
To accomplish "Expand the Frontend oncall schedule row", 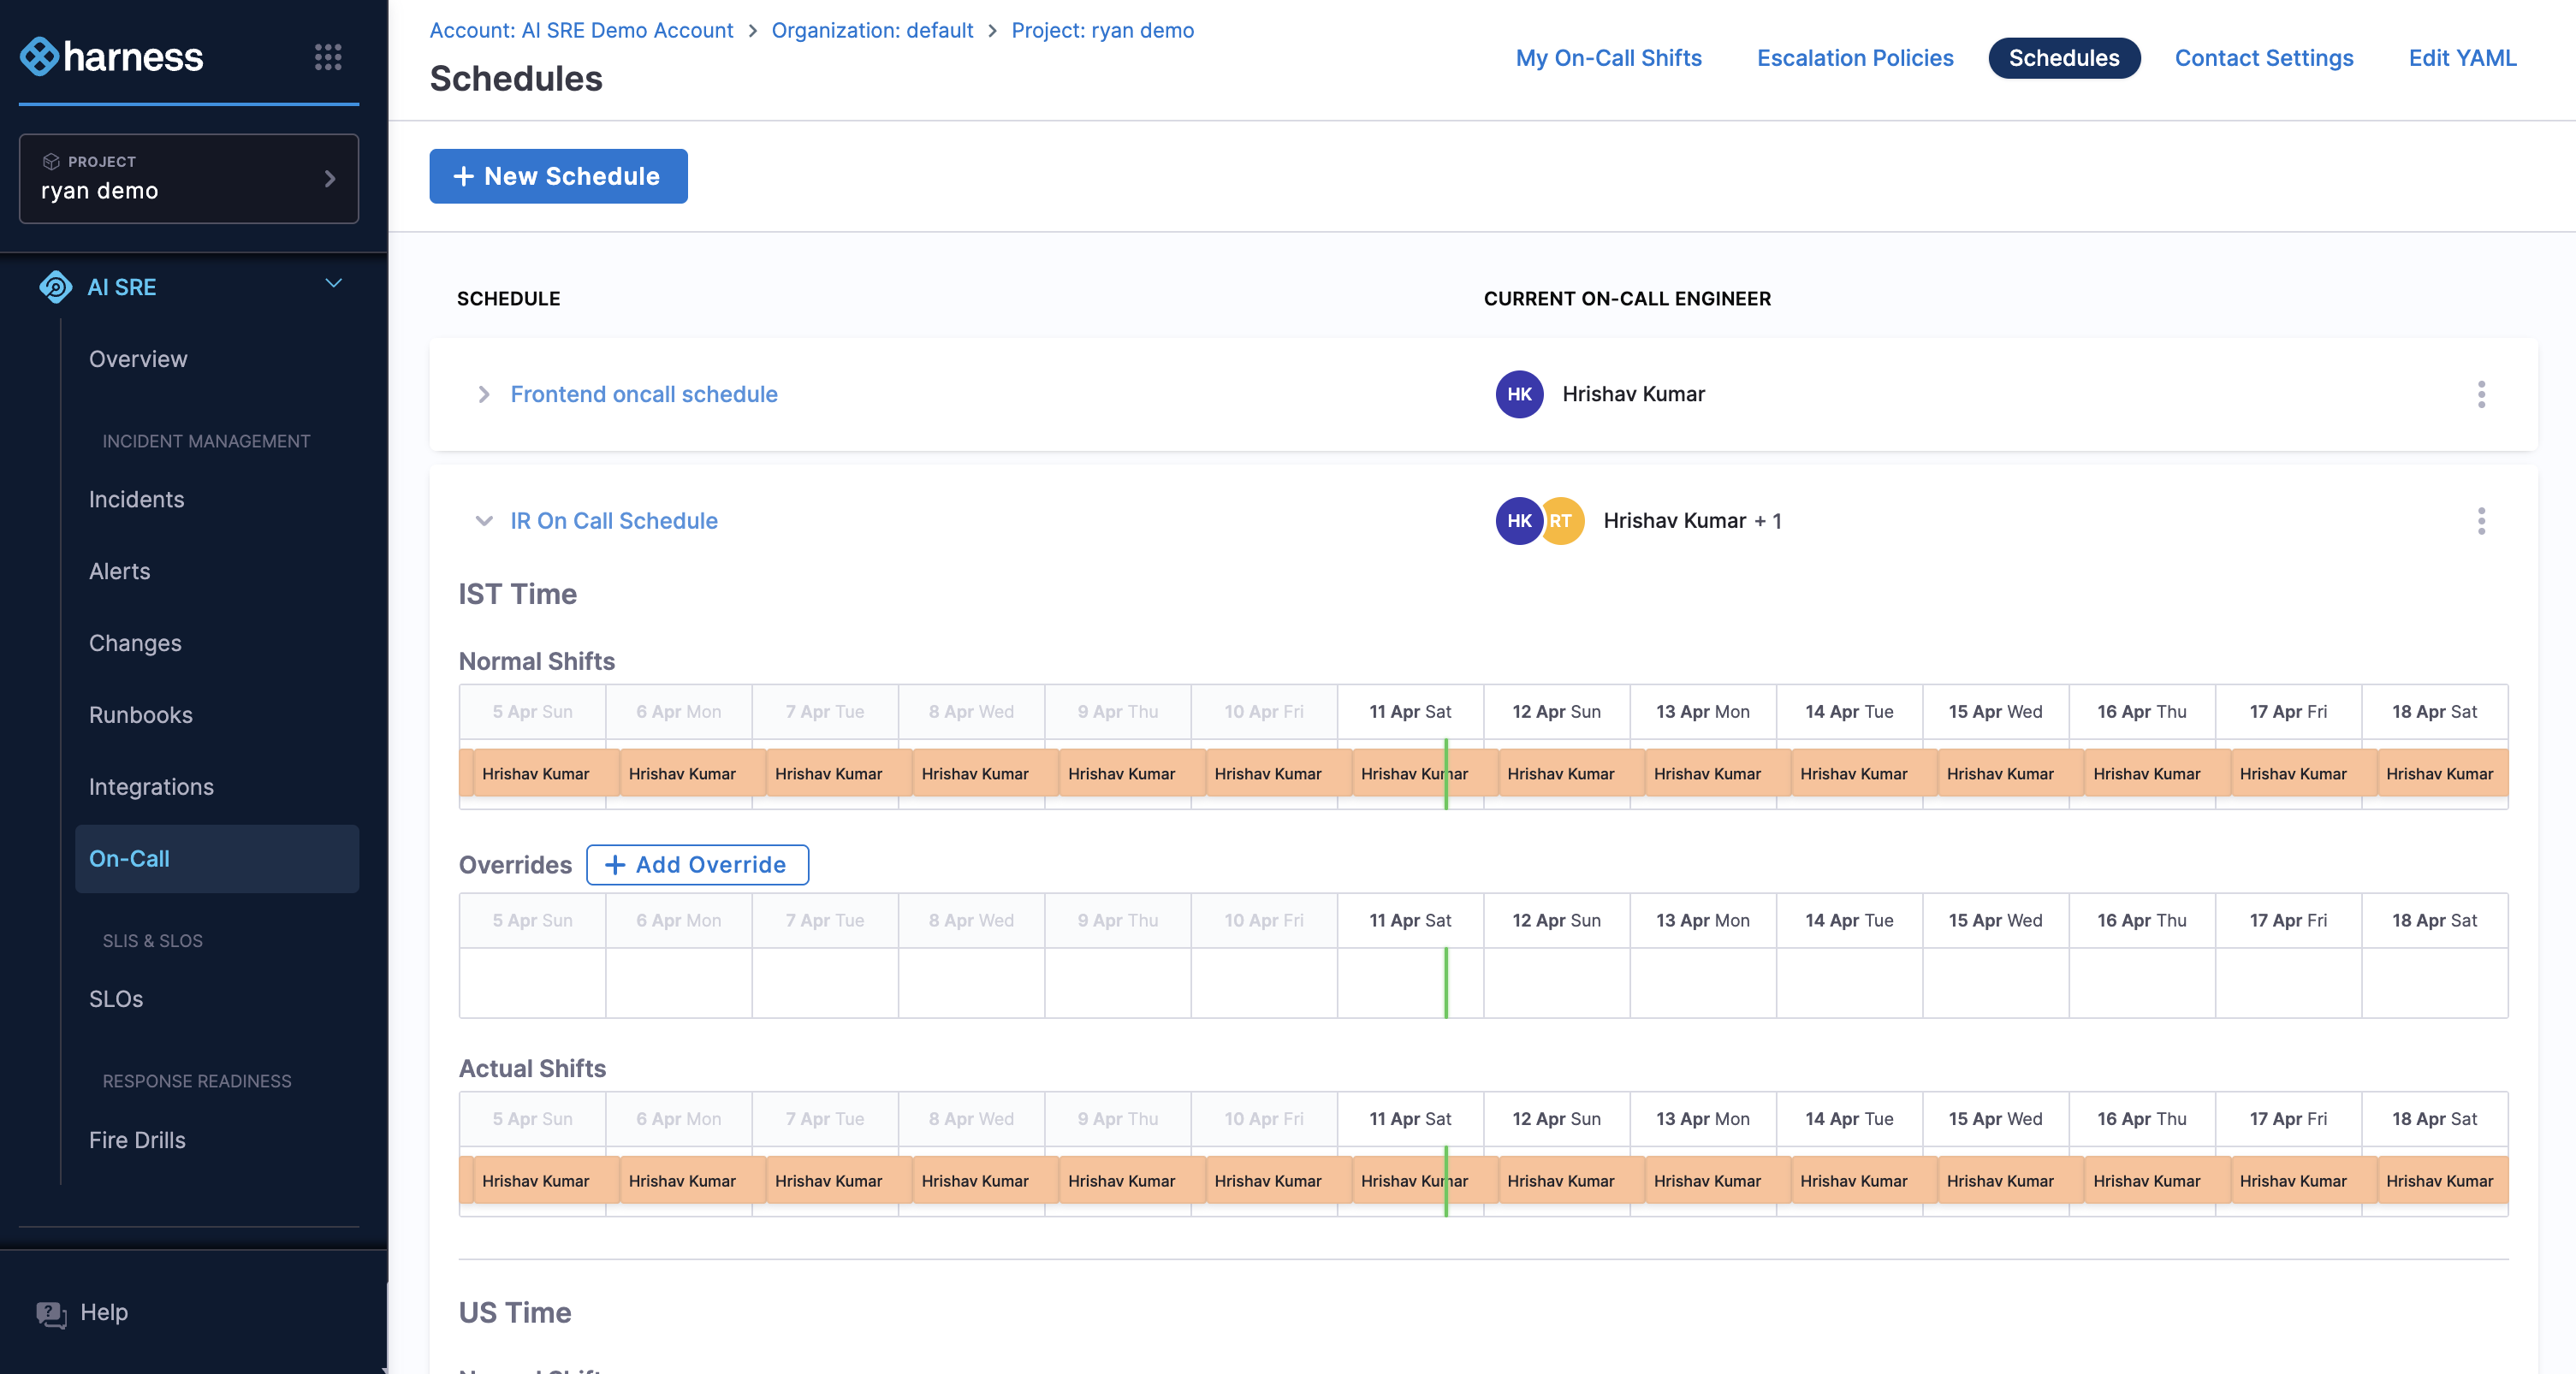I will pyautogui.click(x=484, y=394).
